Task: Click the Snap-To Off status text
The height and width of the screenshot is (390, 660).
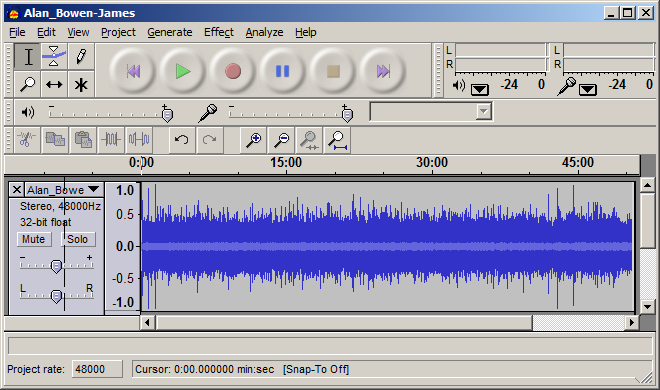Action: point(316,369)
